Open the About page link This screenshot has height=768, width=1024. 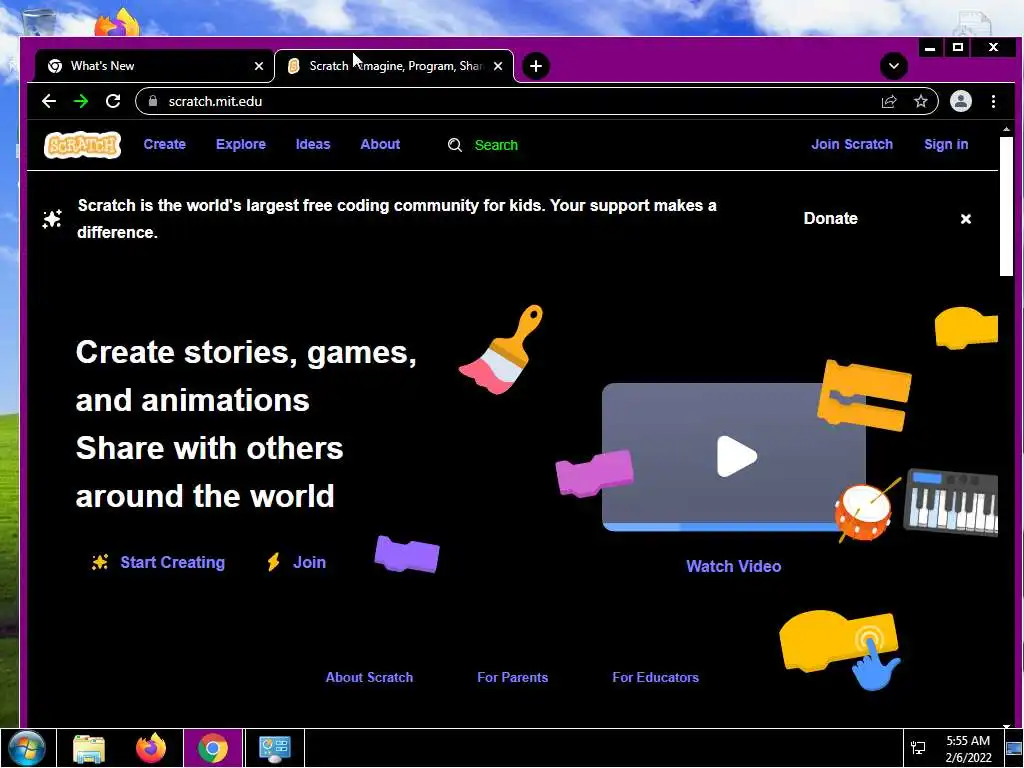click(380, 144)
